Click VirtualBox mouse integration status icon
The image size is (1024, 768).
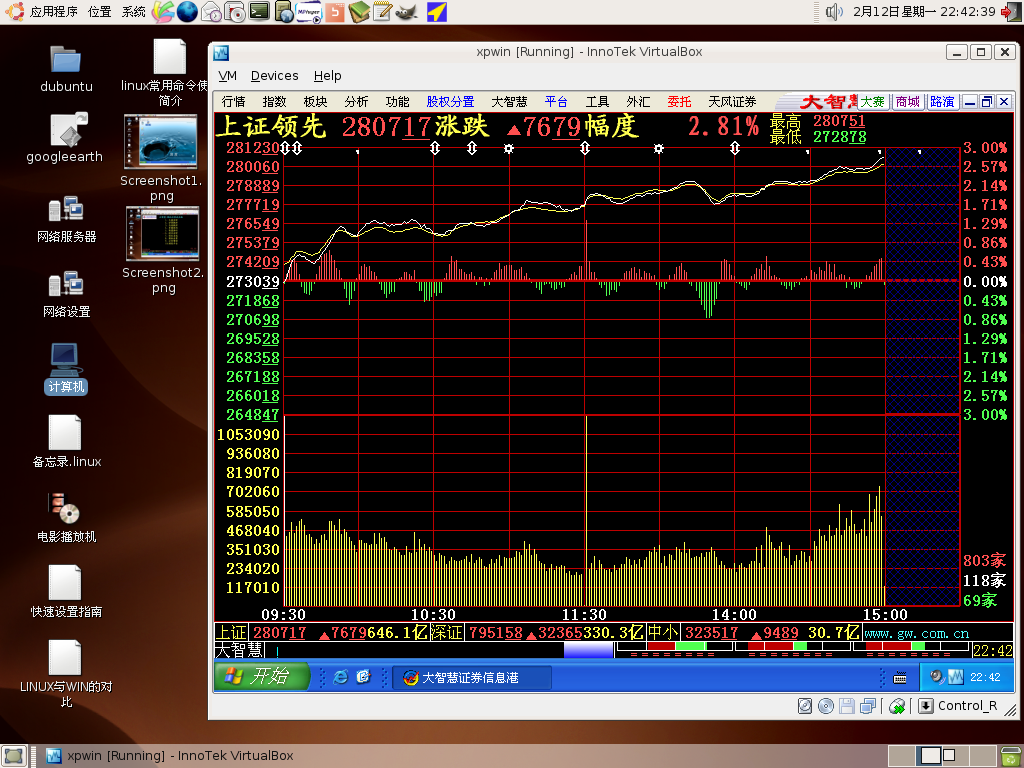click(x=897, y=706)
